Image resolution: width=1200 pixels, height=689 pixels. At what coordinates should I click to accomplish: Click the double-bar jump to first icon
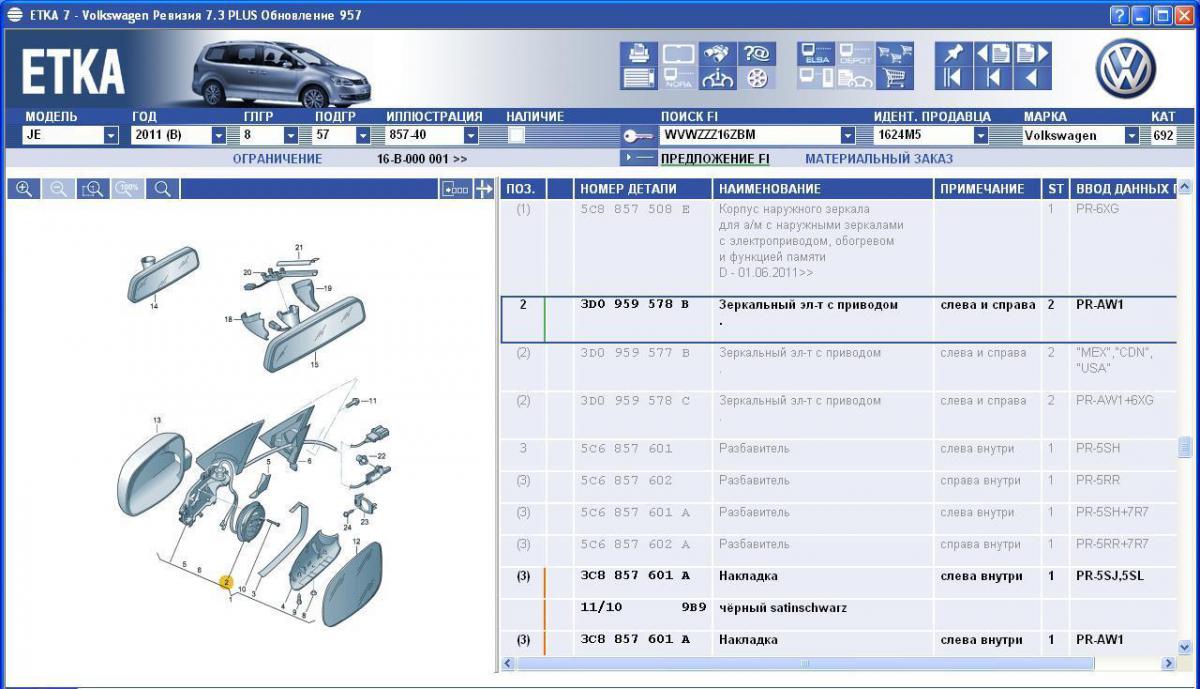(953, 78)
